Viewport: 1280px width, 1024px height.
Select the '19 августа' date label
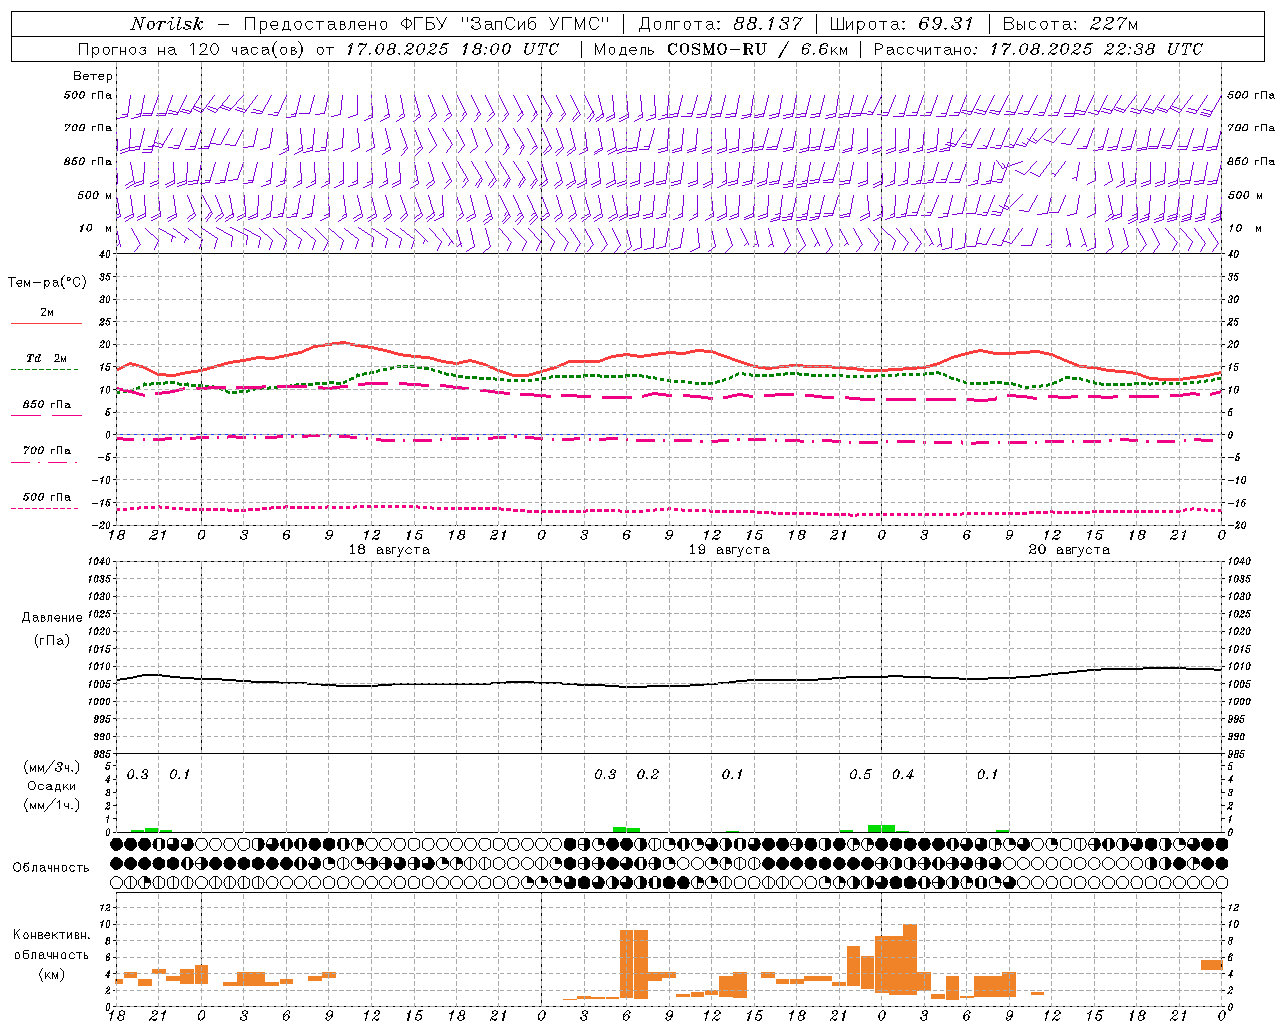(729, 550)
